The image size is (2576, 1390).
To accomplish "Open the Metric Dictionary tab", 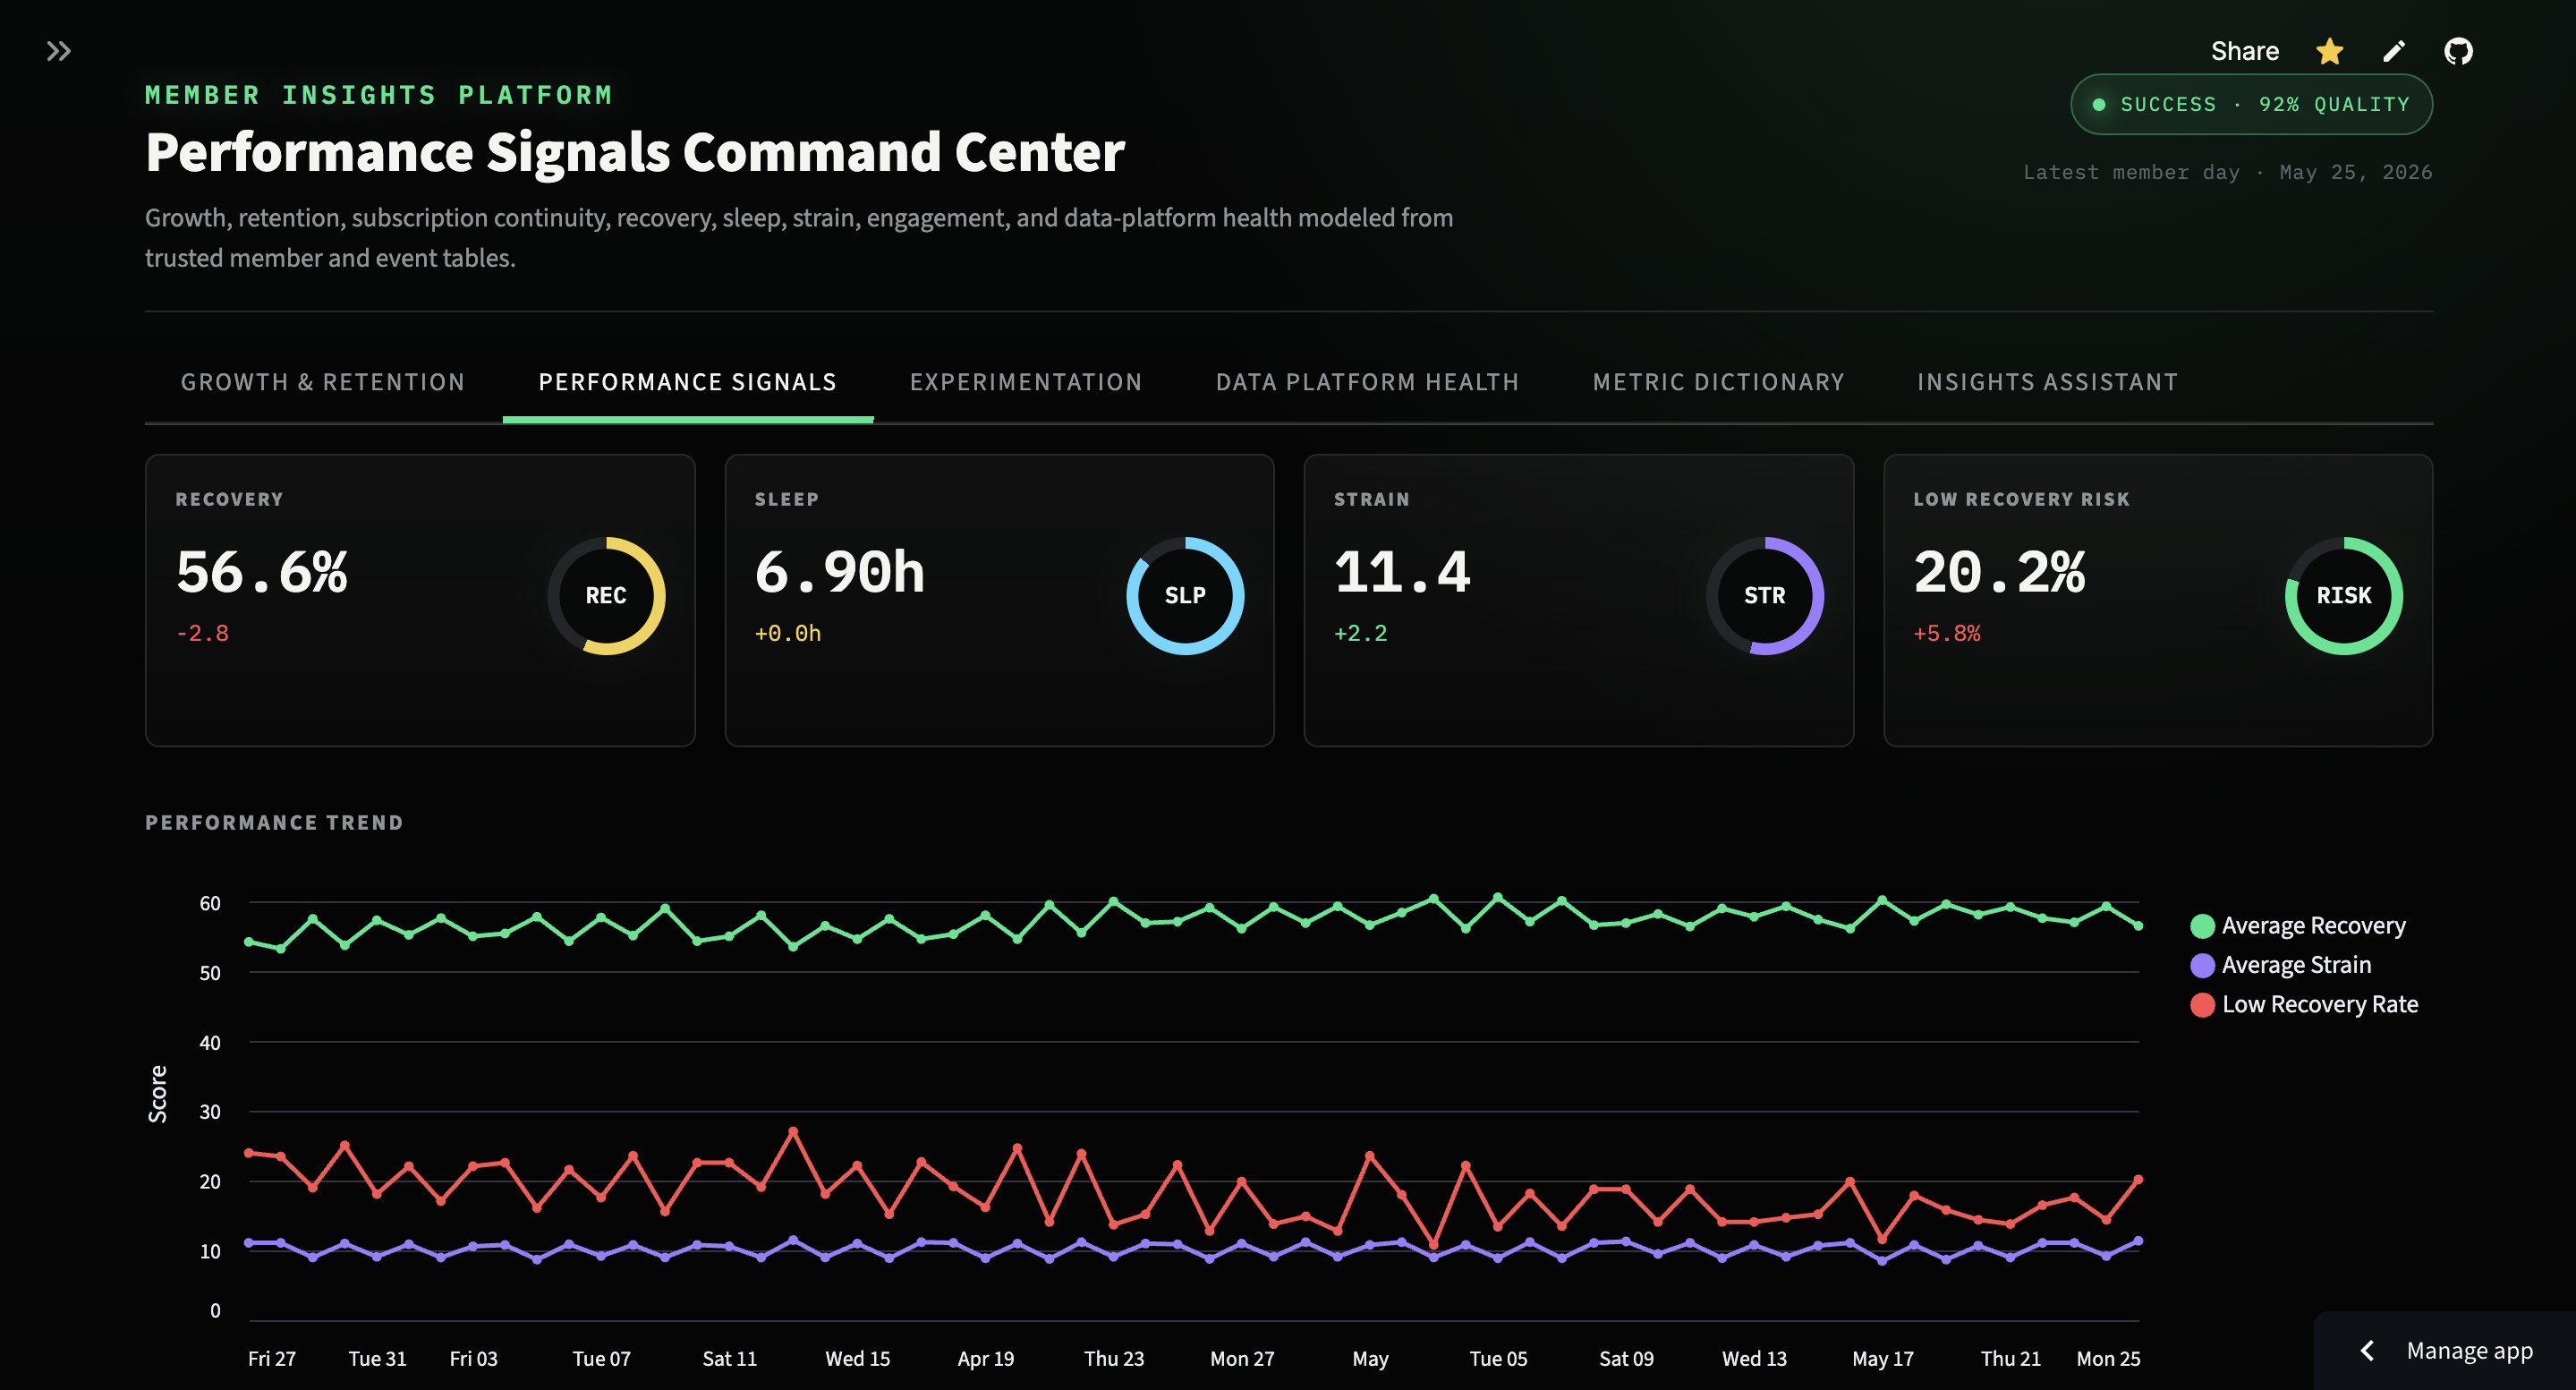I will pos(1718,382).
